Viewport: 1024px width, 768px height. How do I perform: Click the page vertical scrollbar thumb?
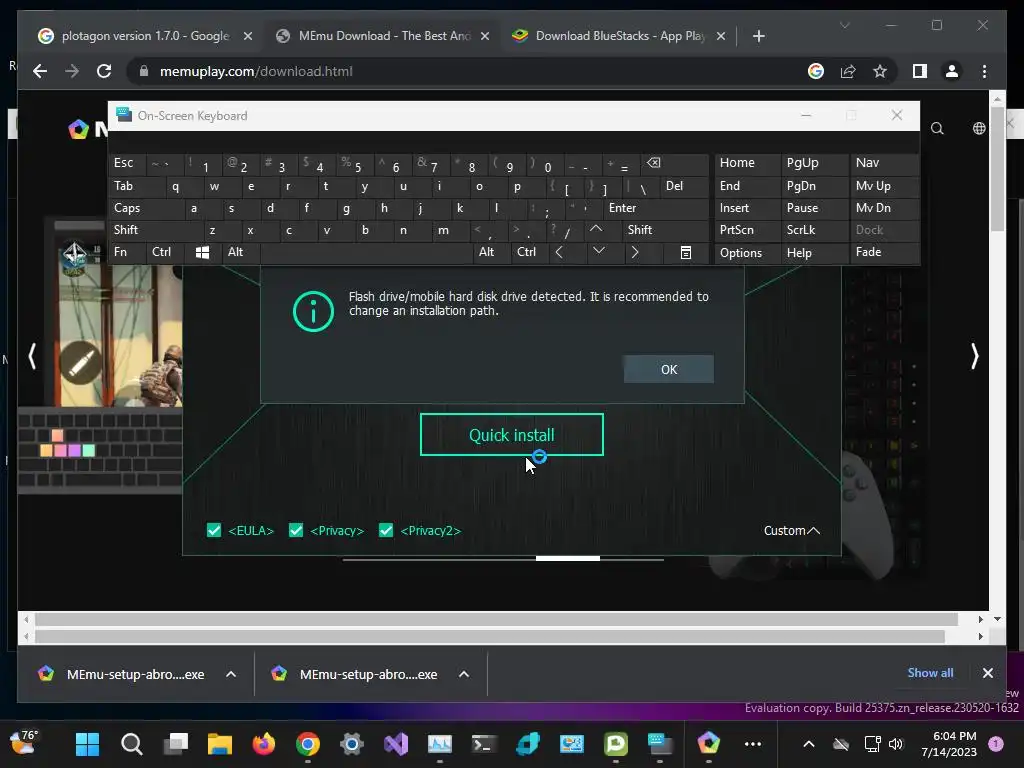pyautogui.click(x=997, y=168)
